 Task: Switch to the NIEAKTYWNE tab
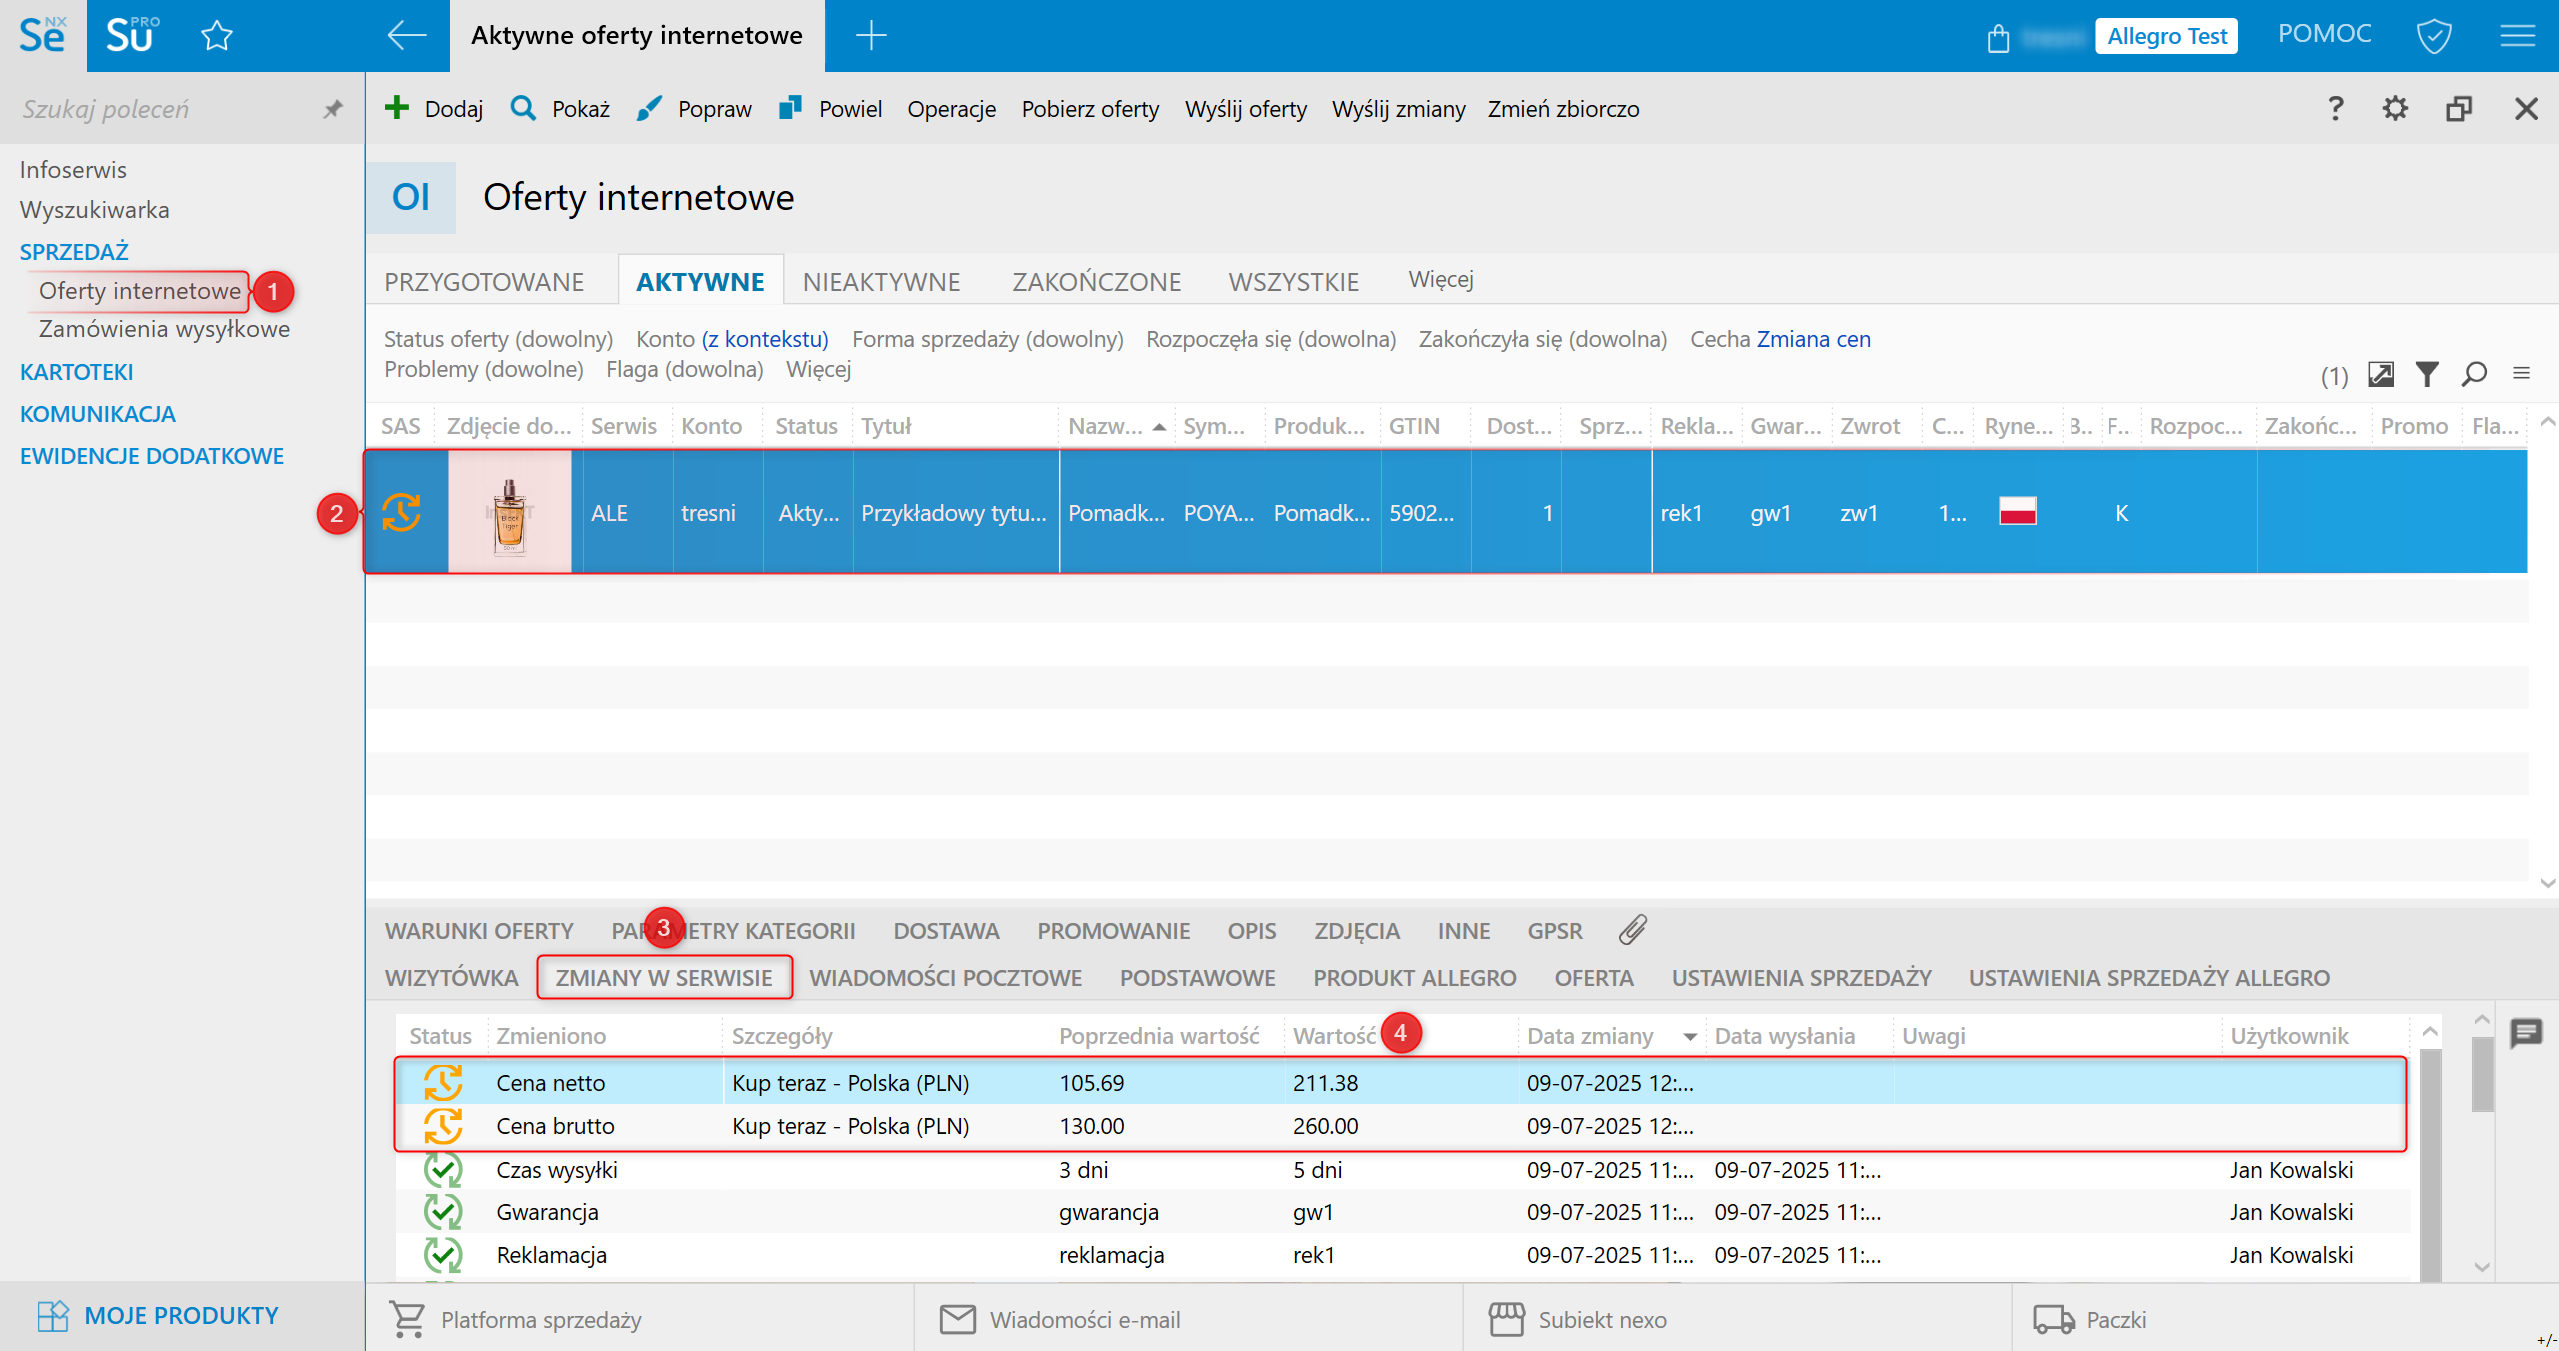pyautogui.click(x=881, y=282)
